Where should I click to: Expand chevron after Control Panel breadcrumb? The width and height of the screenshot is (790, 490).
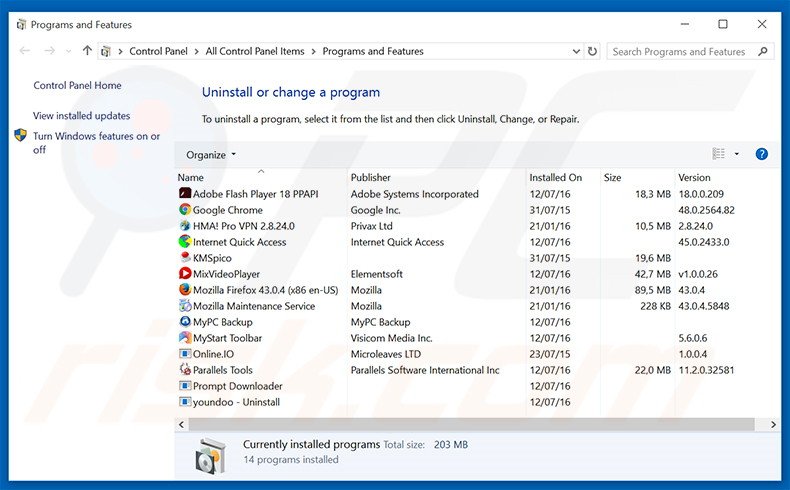pyautogui.click(x=196, y=51)
